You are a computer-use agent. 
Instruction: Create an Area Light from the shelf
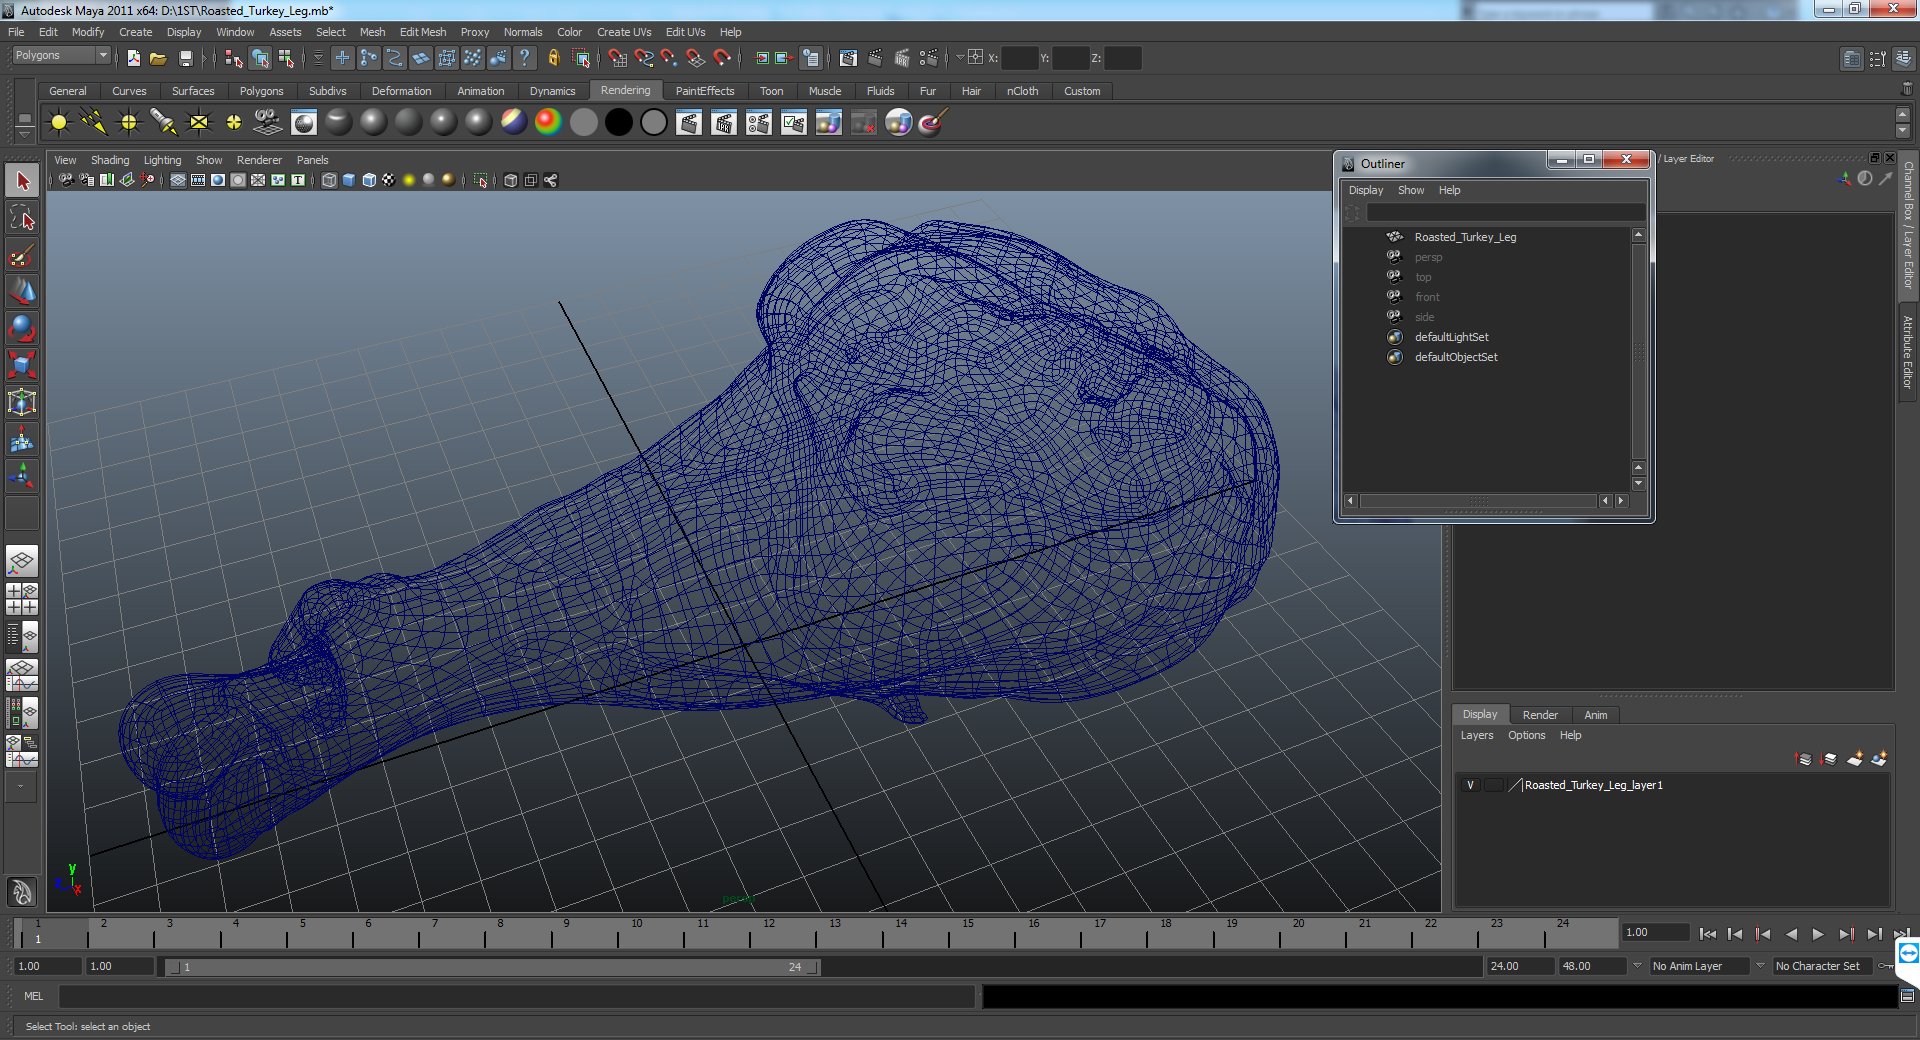(199, 122)
